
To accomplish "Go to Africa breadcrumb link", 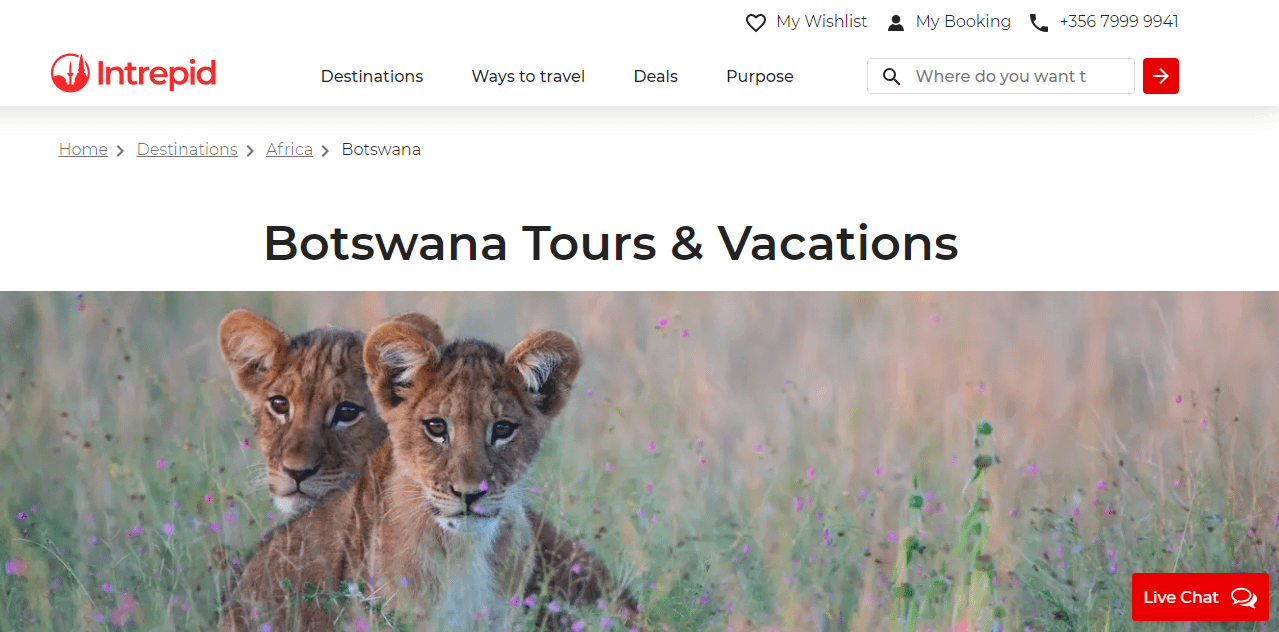I will pyautogui.click(x=289, y=149).
